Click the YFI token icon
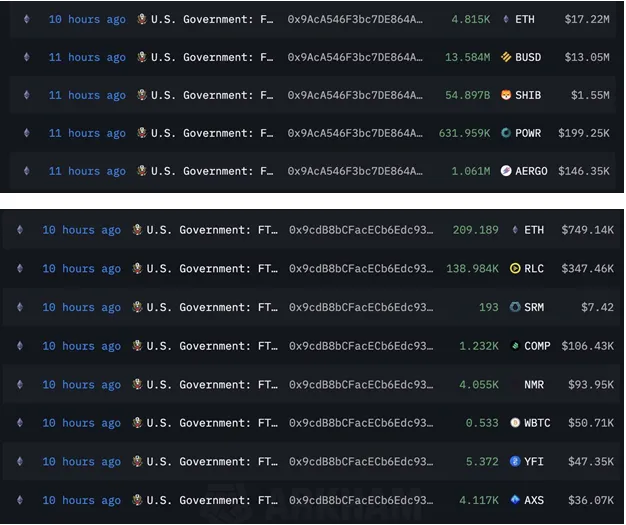 point(515,462)
